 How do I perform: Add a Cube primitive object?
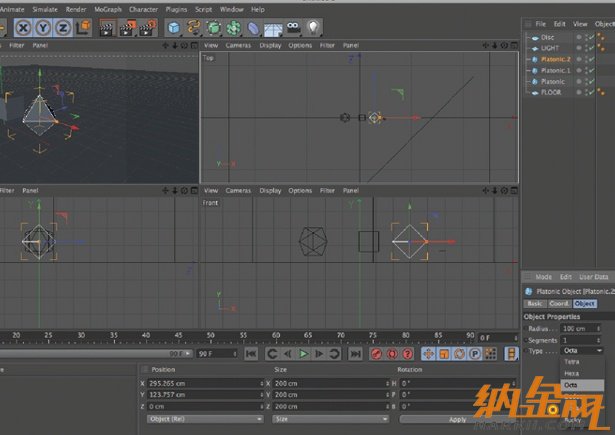point(174,28)
